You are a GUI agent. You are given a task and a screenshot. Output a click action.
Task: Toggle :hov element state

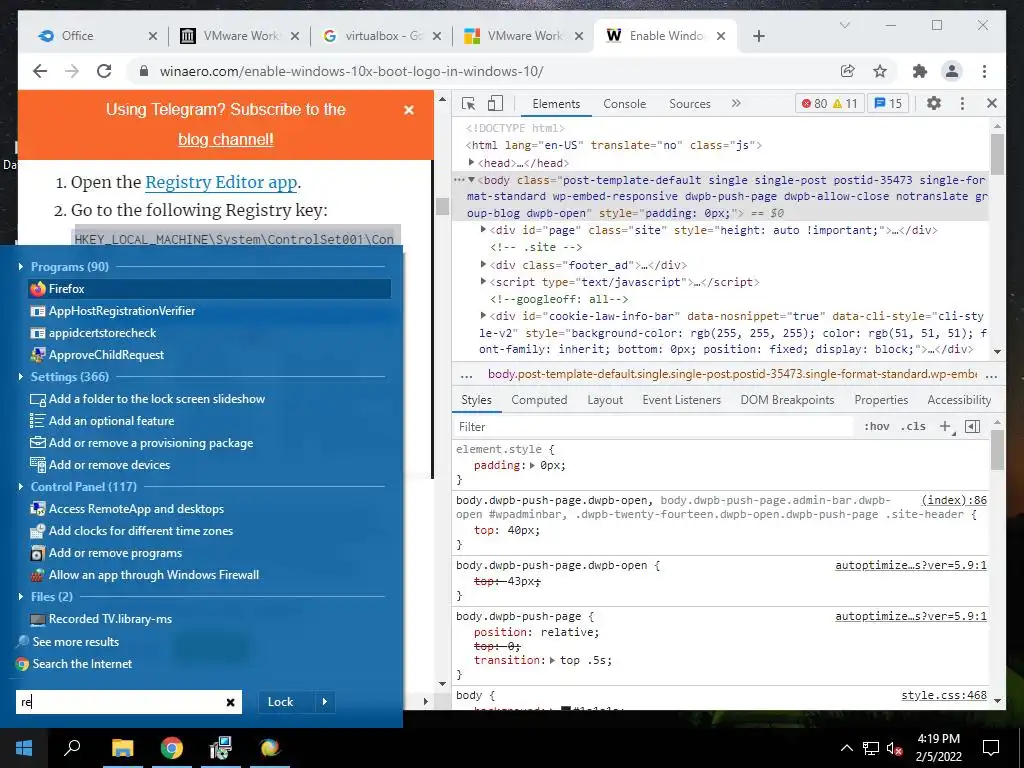(876, 426)
